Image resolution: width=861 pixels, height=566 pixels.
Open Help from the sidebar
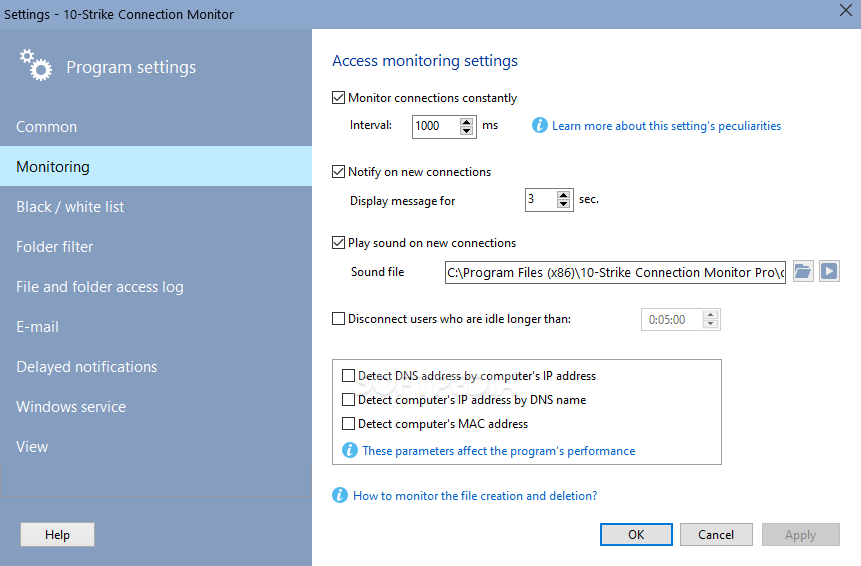pyautogui.click(x=57, y=535)
